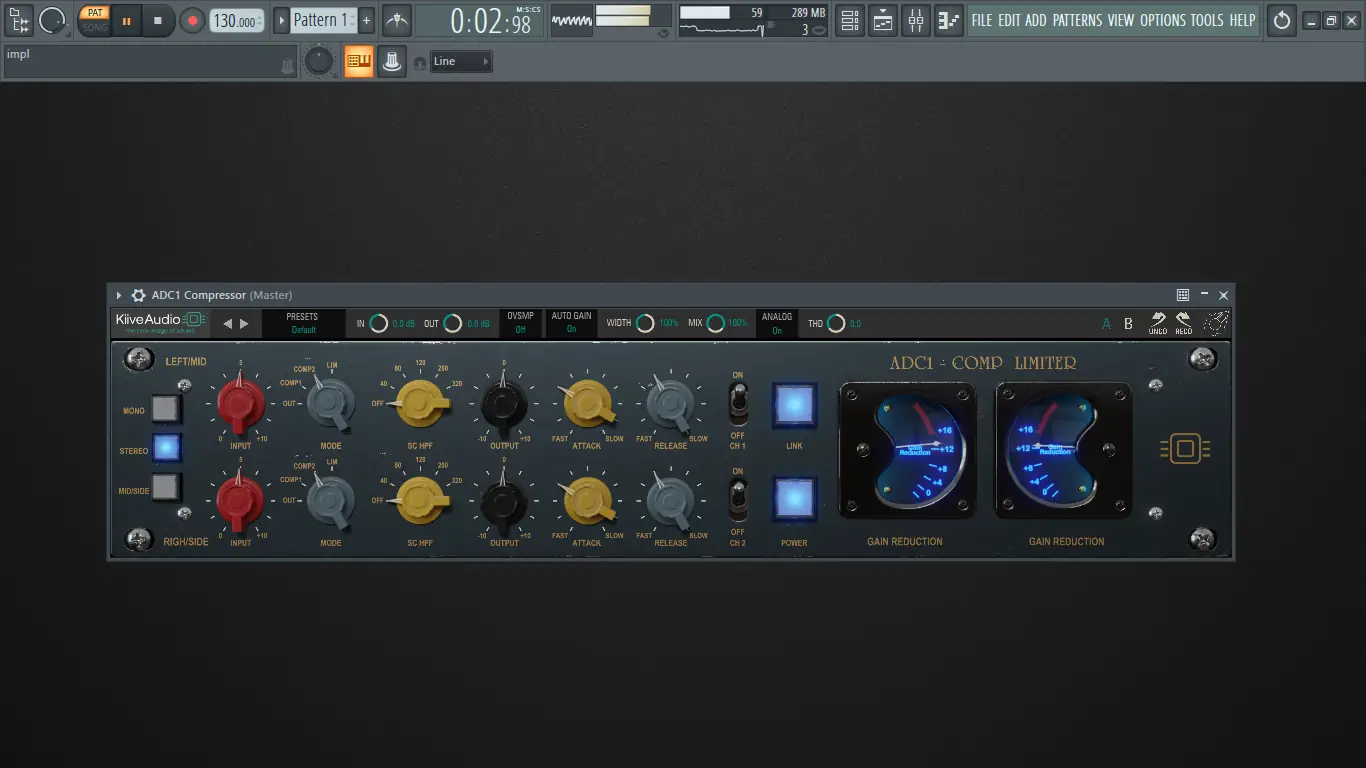The image size is (1366, 768).
Task: Click the metronome icon in the toolbar
Action: click(x=396, y=20)
